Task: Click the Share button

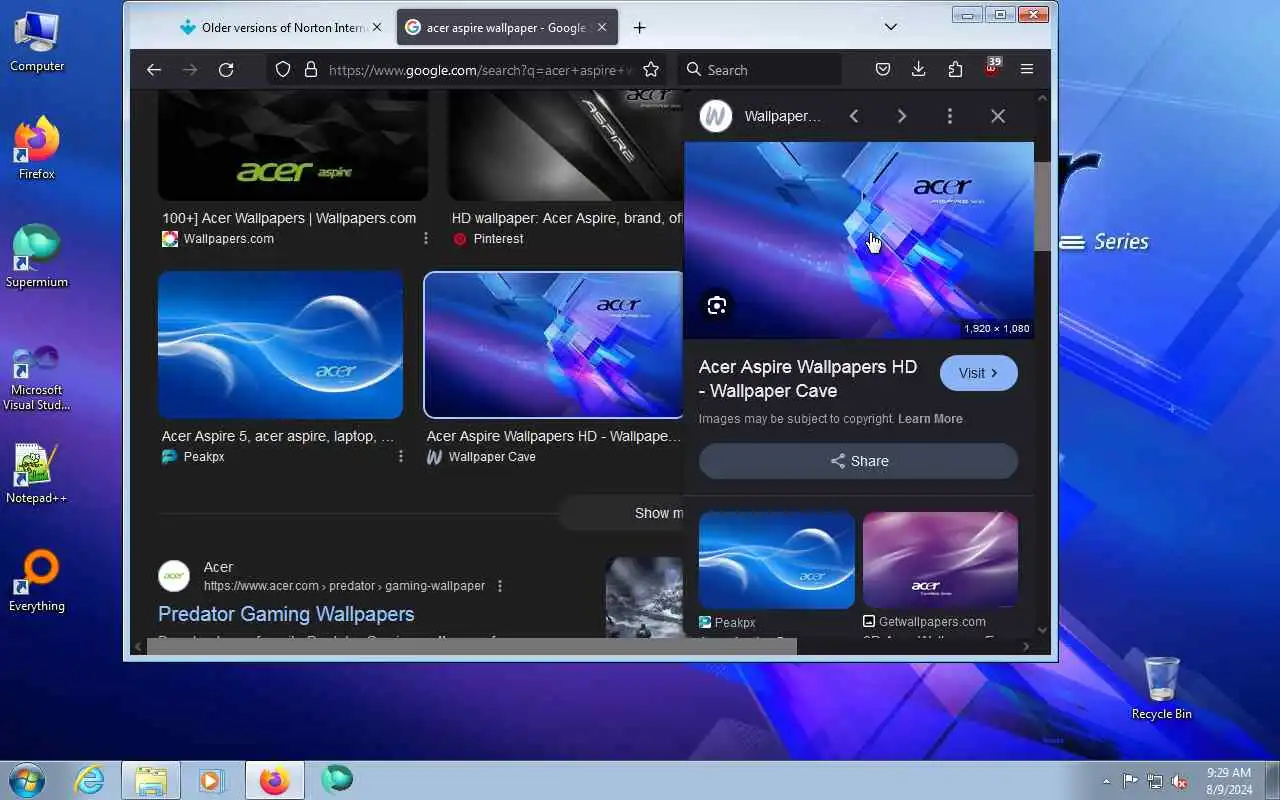Action: point(858,461)
